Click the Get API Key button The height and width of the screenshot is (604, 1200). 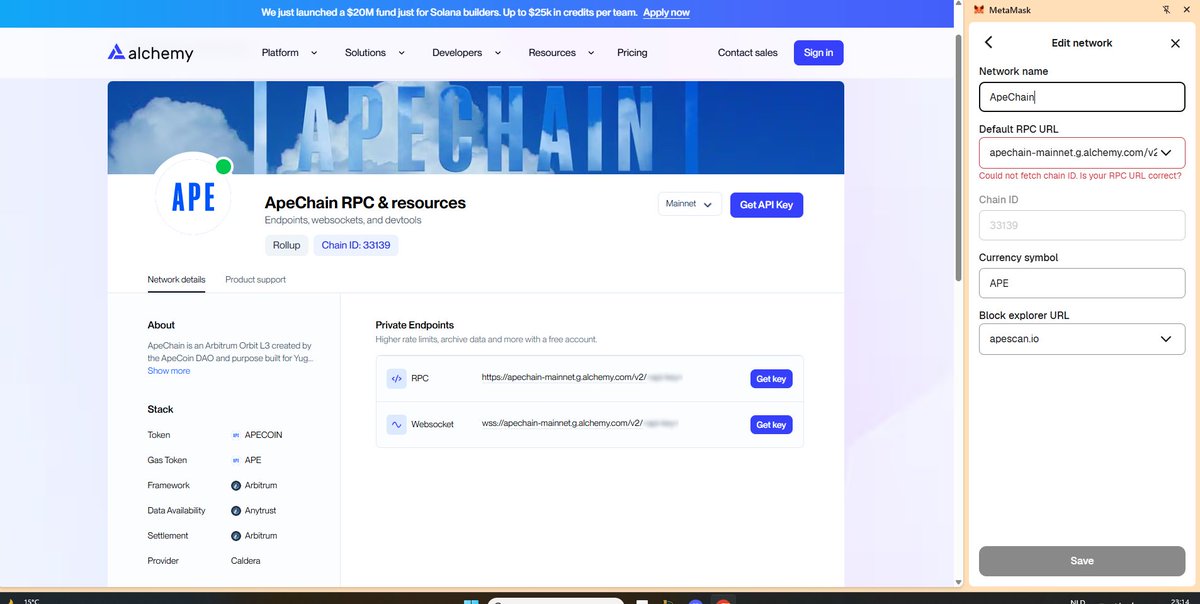point(766,204)
